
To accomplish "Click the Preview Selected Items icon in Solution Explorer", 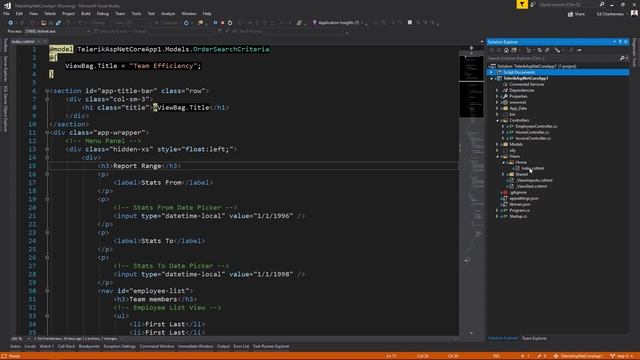I will pos(579,50).
